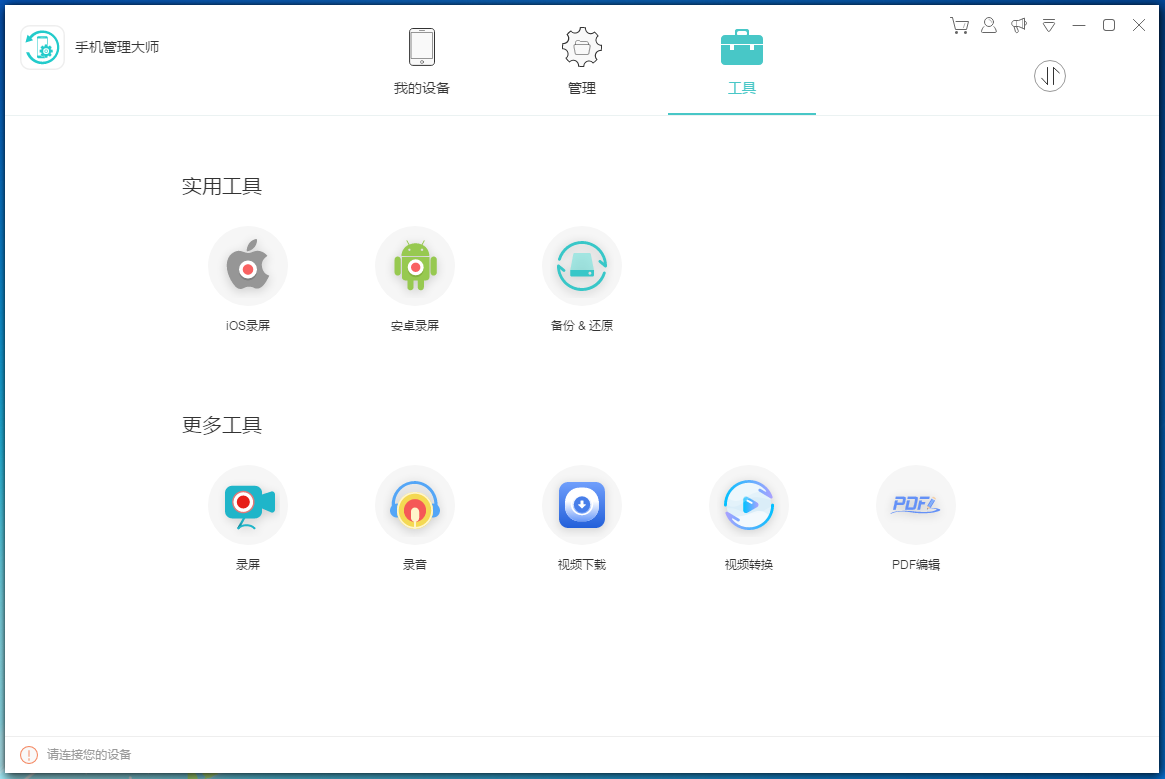Viewport: 1165px width, 779px height.
Task: Click the megaphone announcements icon
Action: [1019, 25]
